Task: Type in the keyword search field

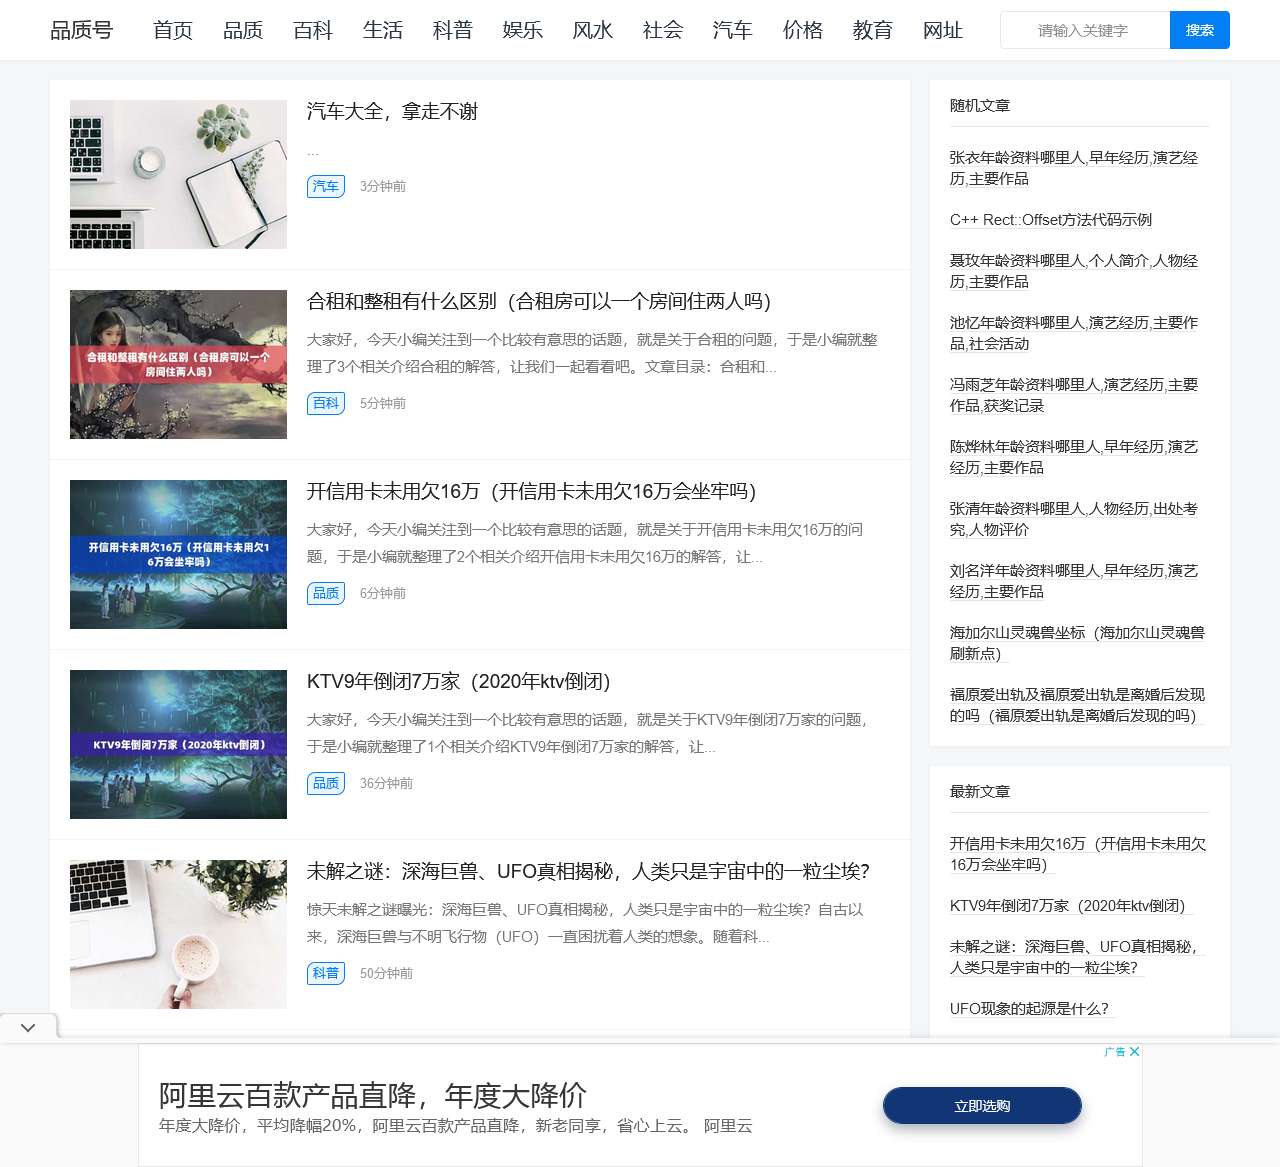Action: (x=1084, y=30)
